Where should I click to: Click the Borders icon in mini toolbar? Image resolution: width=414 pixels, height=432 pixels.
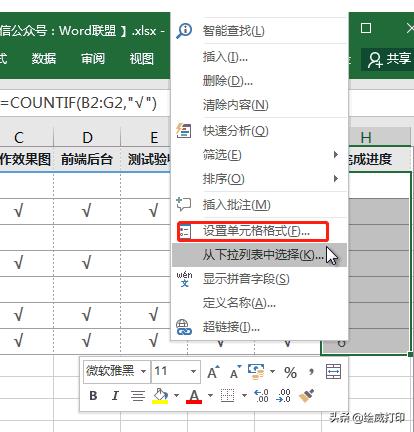228,396
